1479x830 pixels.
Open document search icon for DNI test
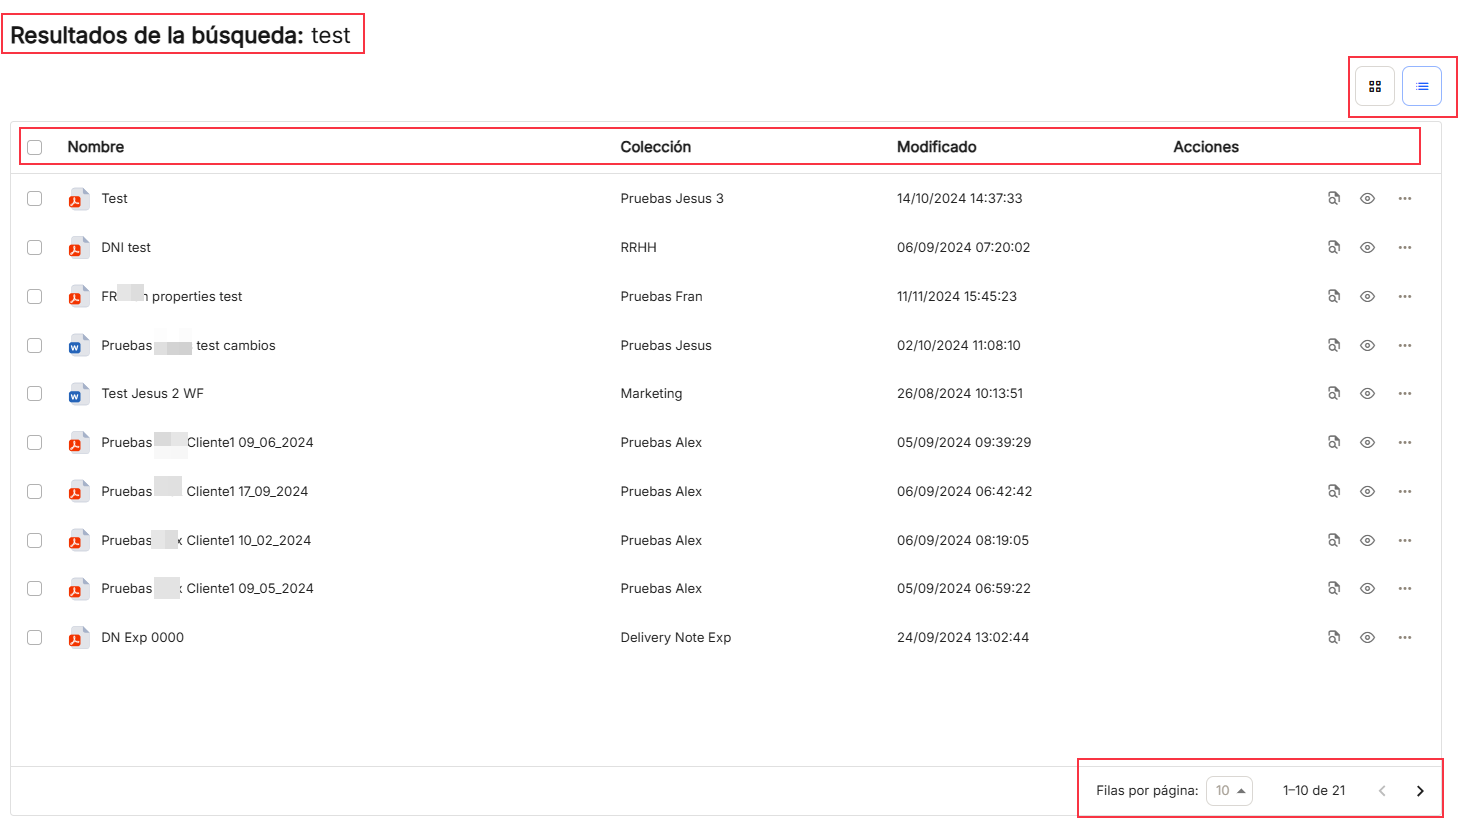[1333, 247]
